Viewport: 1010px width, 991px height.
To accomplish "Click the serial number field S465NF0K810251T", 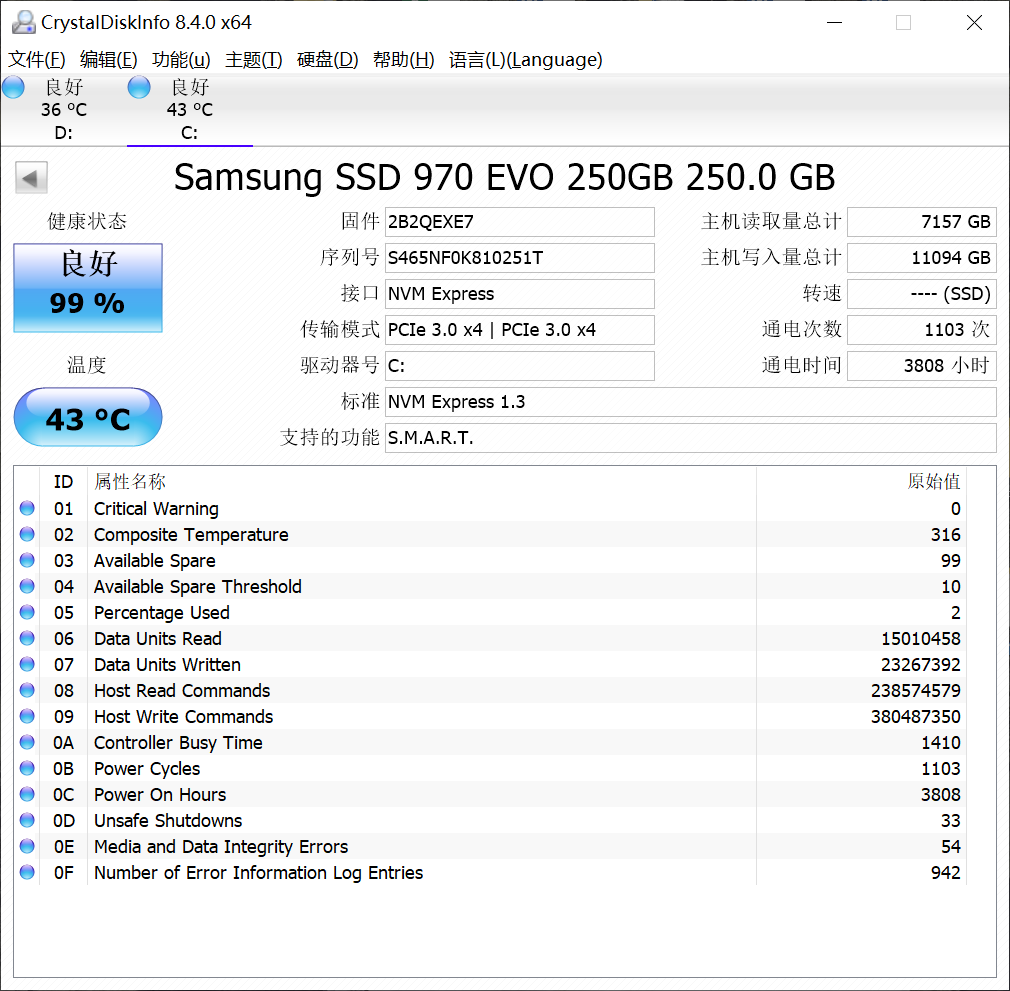I will (520, 258).
